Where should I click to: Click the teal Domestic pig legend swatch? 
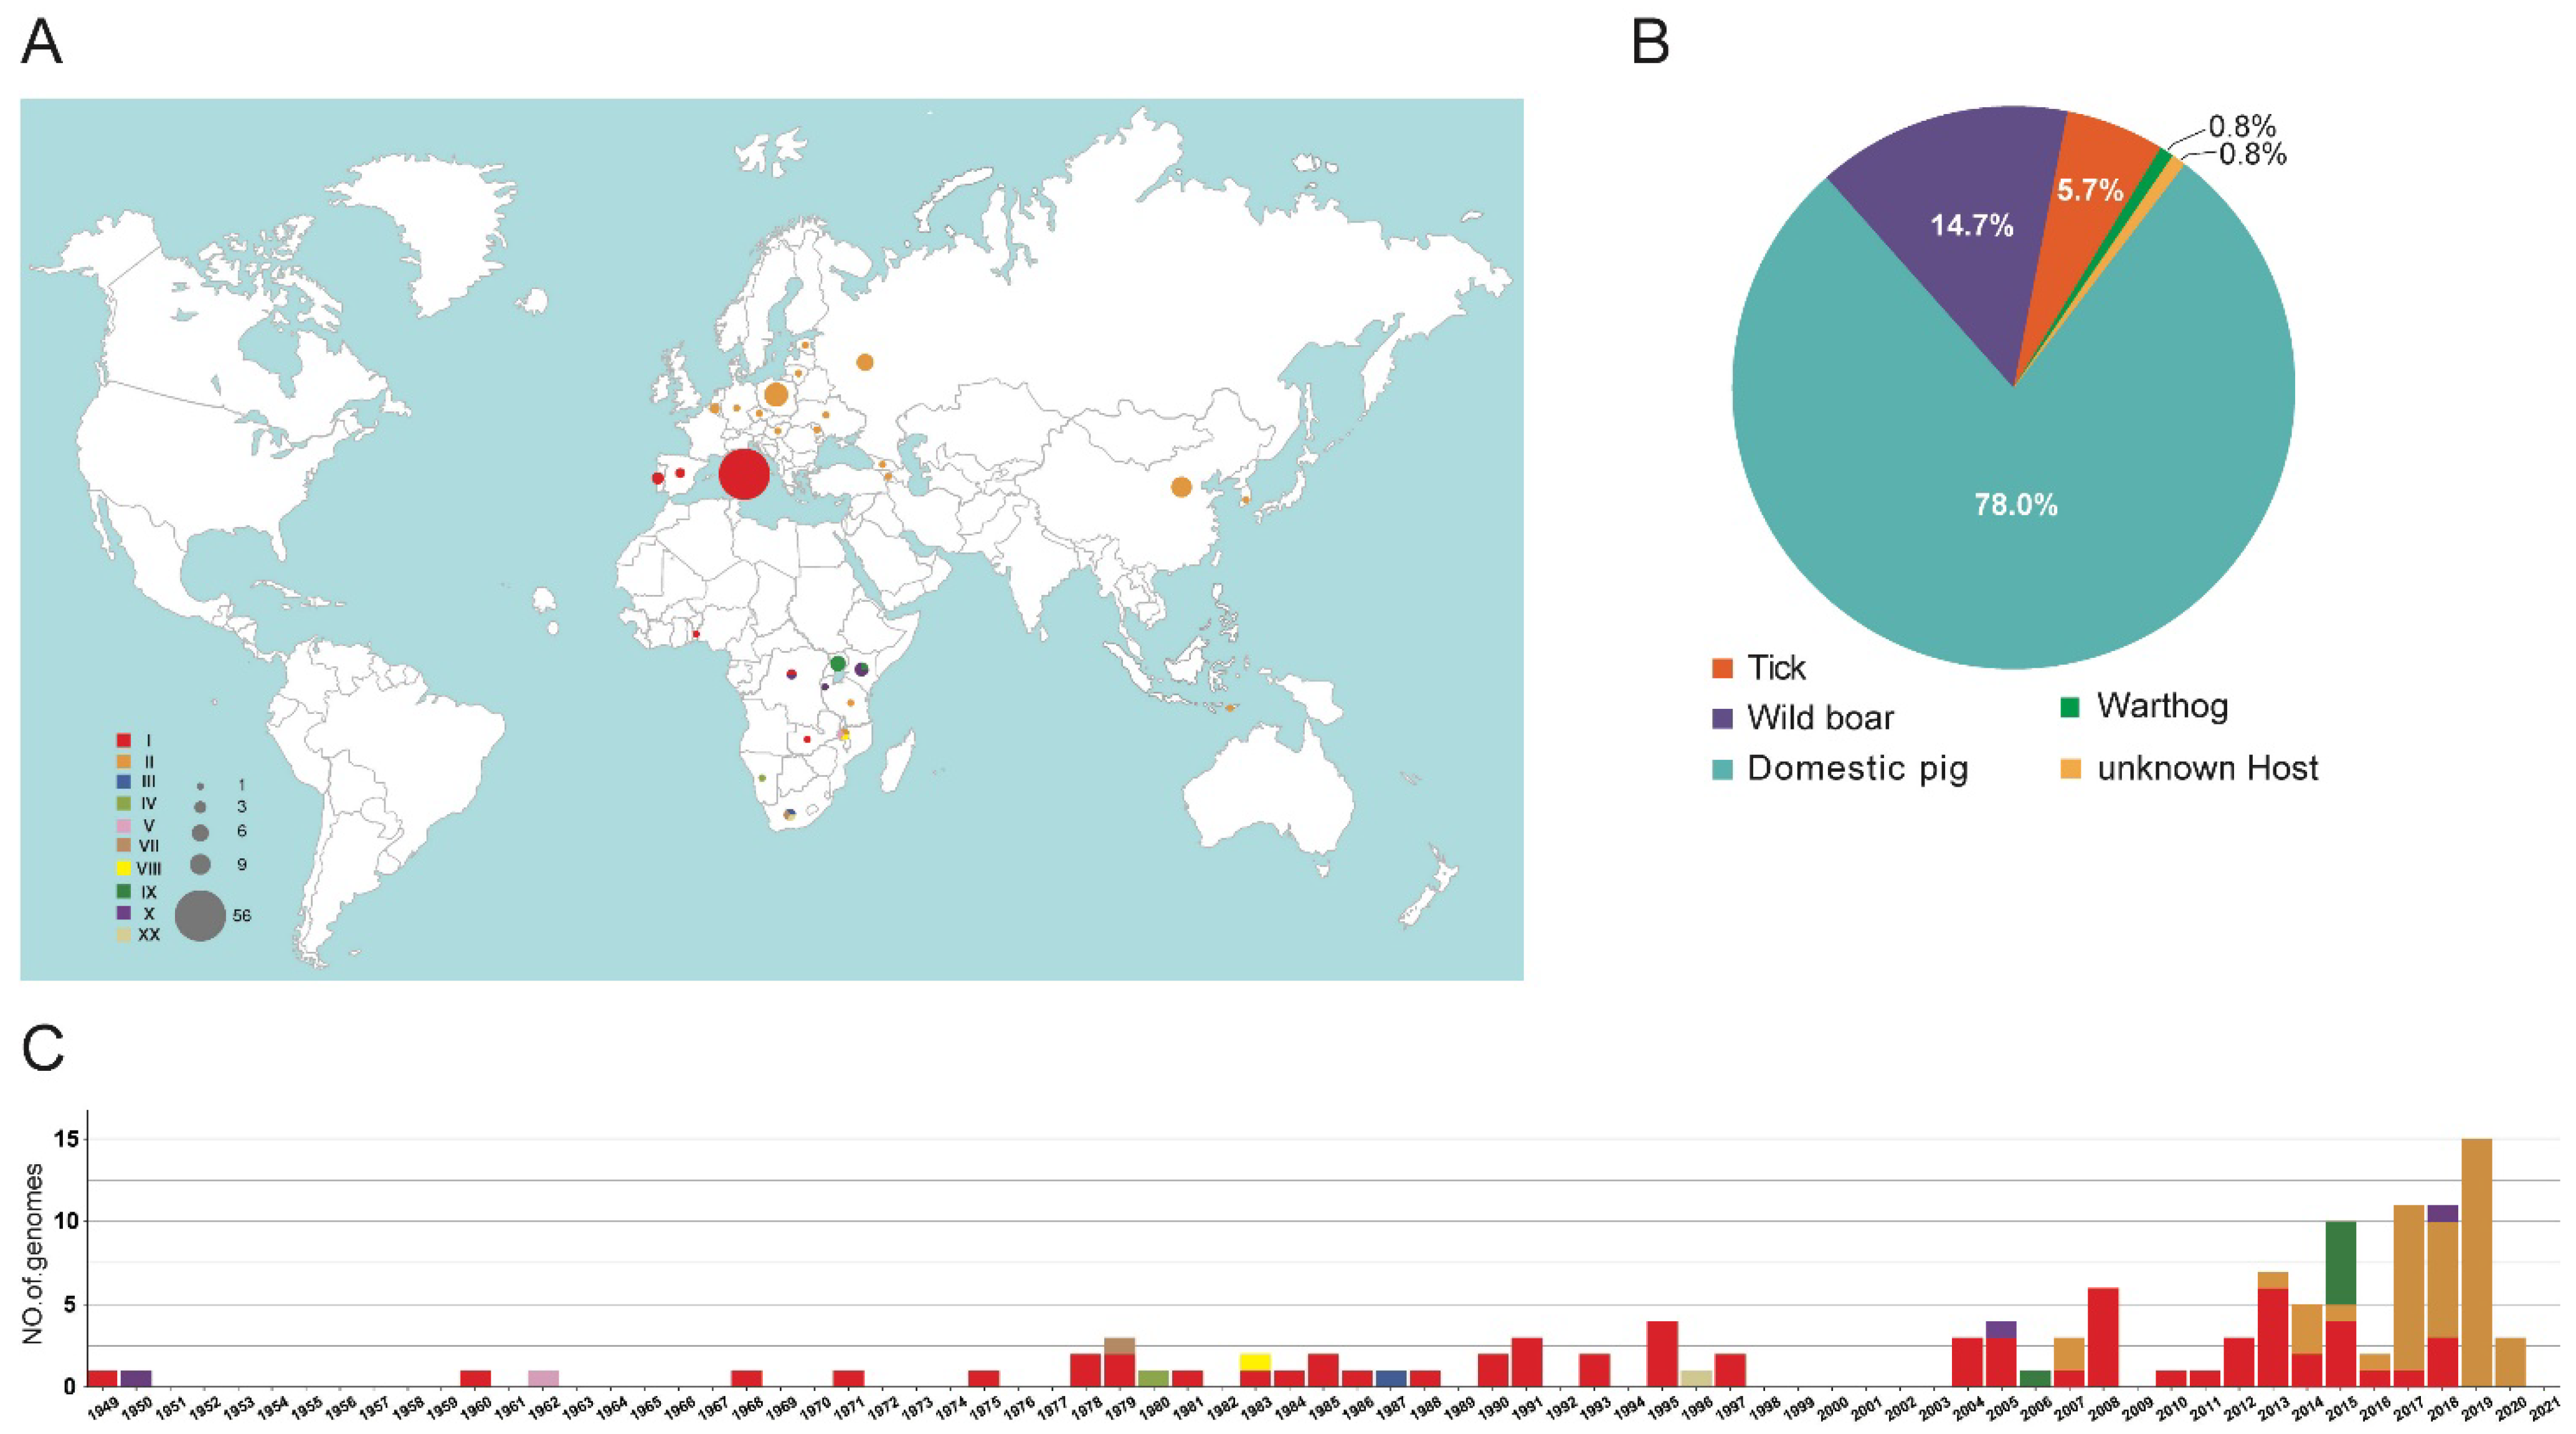(x=1722, y=769)
